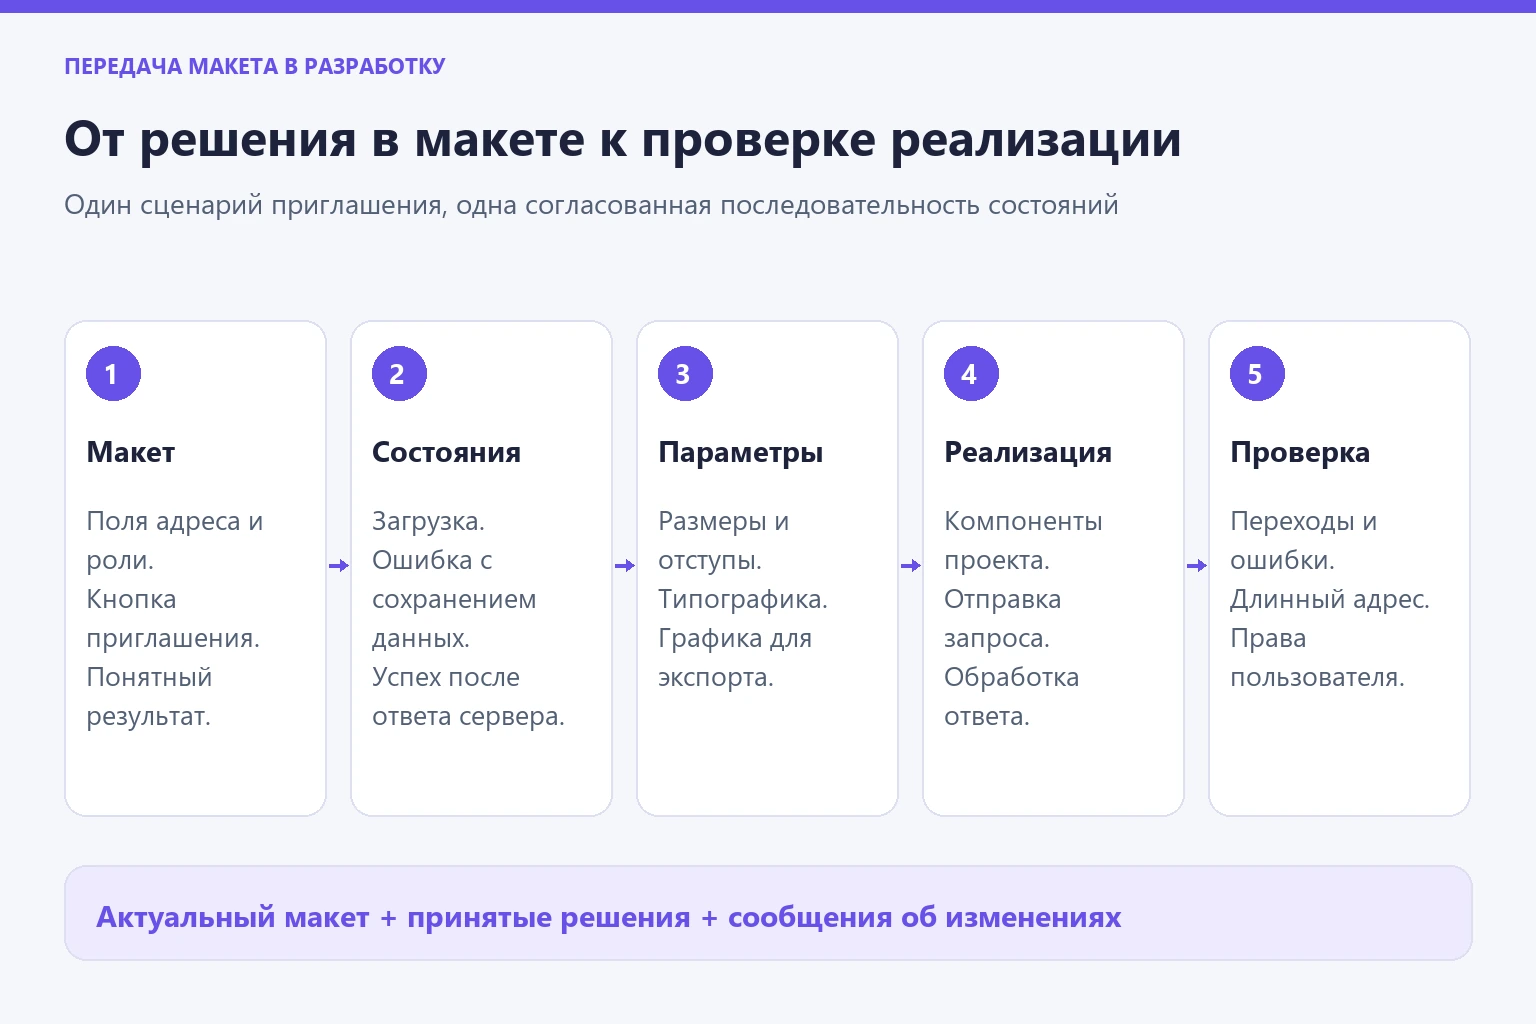The width and height of the screenshot is (1536, 1024).
Task: Click the text «Обработка ответа.»
Action: pyautogui.click(x=1011, y=697)
